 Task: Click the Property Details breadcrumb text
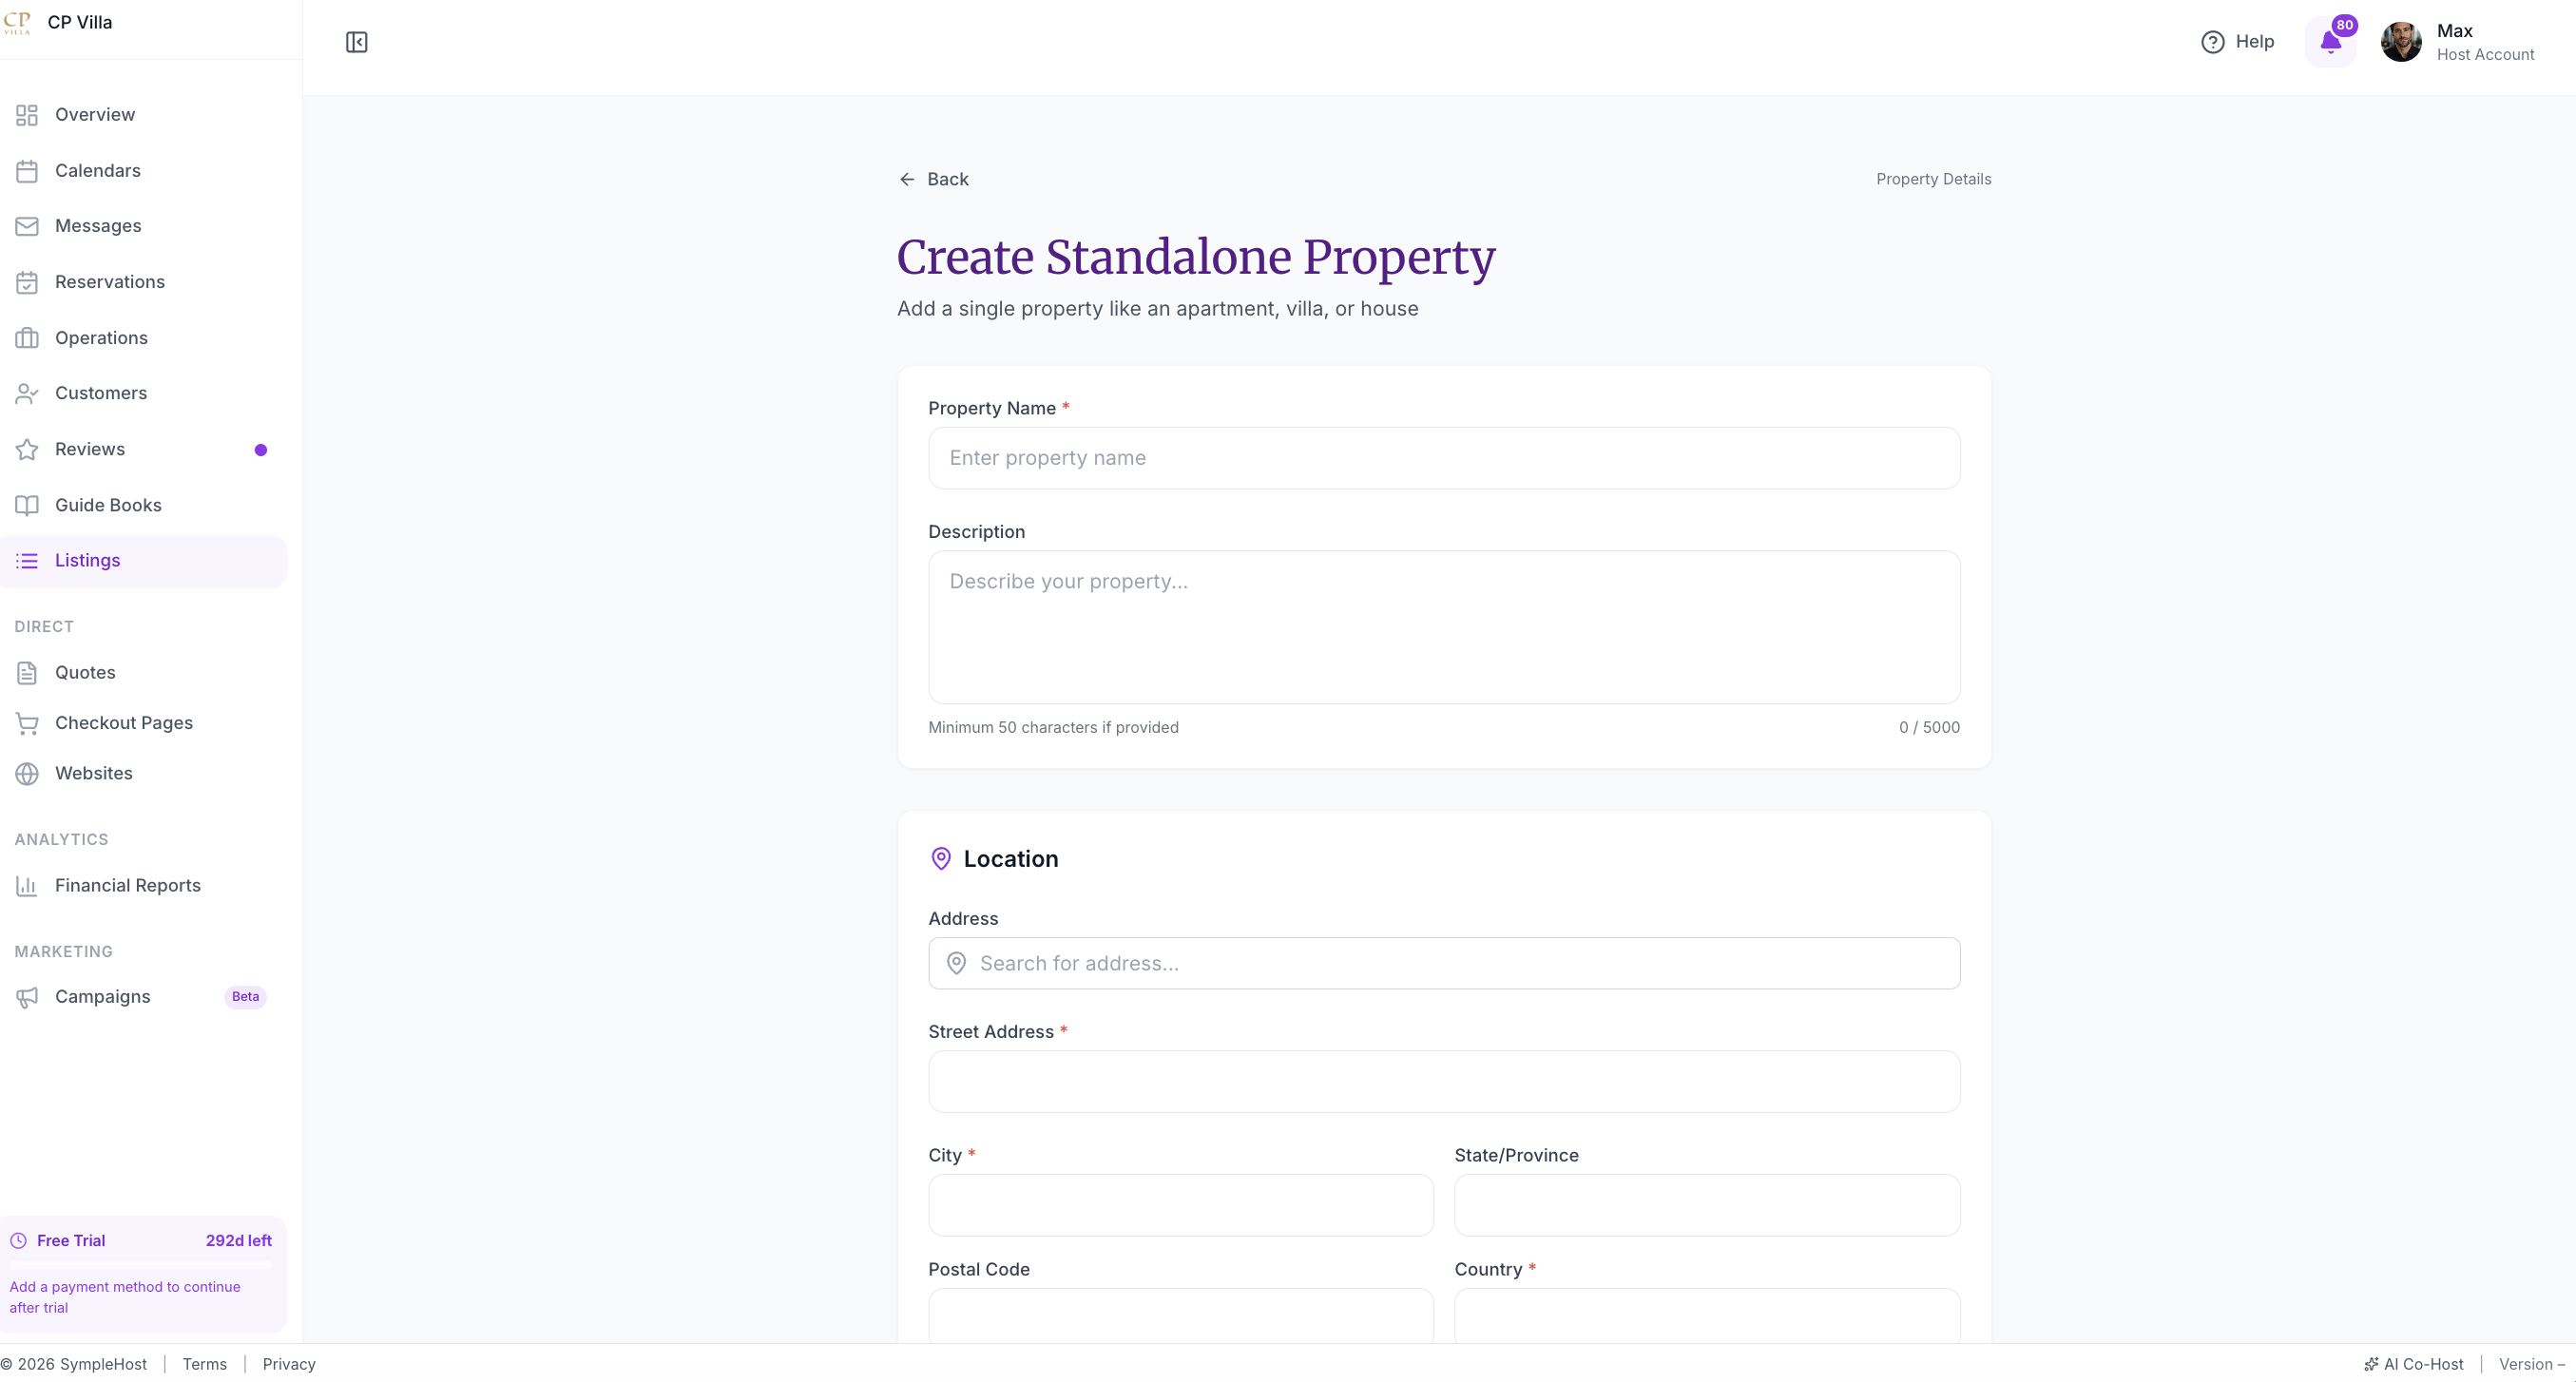pyautogui.click(x=1933, y=179)
